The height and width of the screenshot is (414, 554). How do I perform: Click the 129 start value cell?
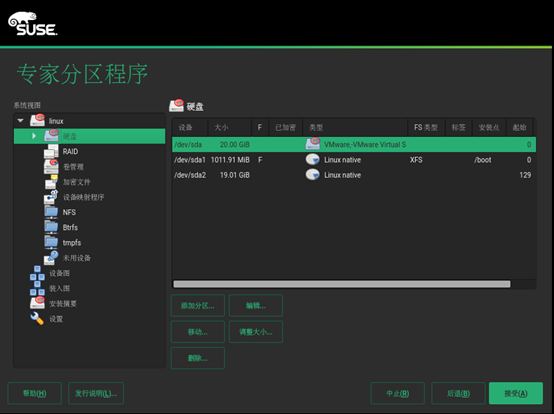point(525,175)
